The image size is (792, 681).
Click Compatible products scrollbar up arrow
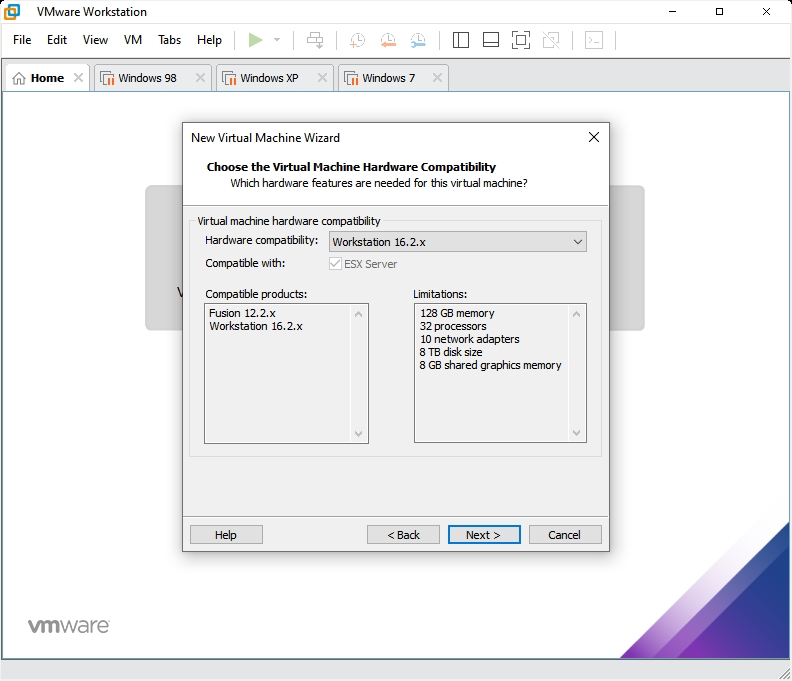359,314
